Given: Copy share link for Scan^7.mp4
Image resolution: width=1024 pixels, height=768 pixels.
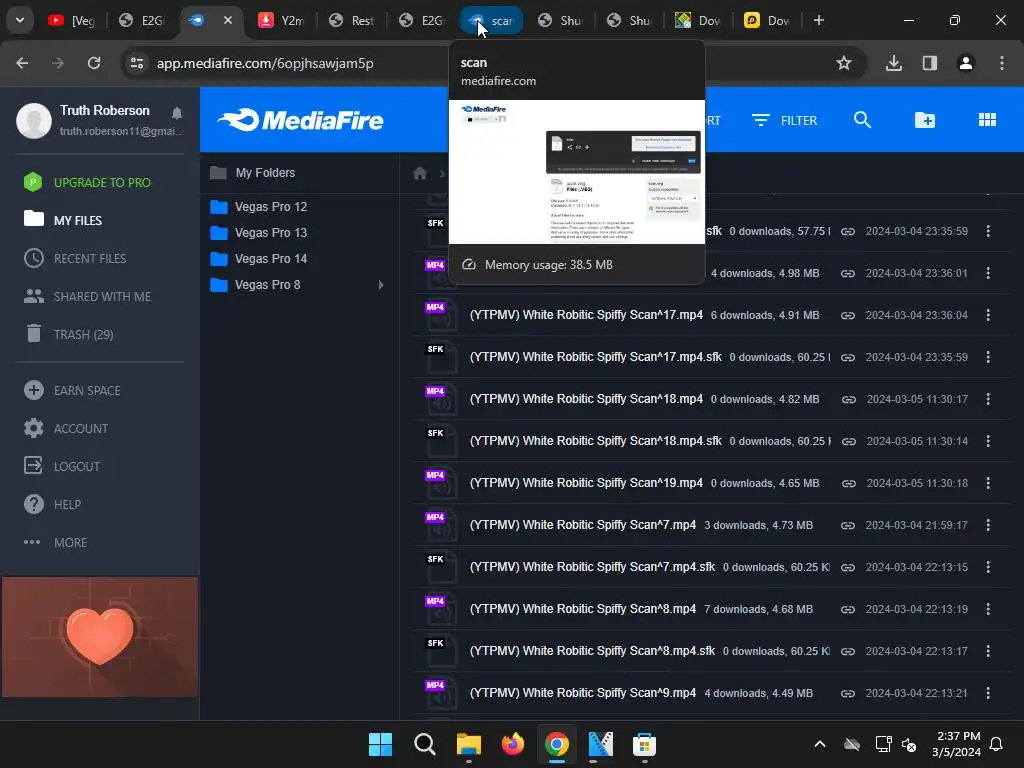Looking at the screenshot, I should coord(848,525).
